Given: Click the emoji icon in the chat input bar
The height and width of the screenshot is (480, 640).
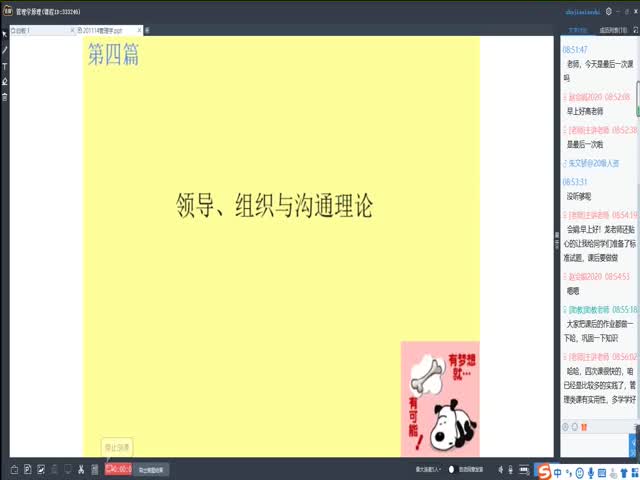Looking at the screenshot, I should point(575,427).
